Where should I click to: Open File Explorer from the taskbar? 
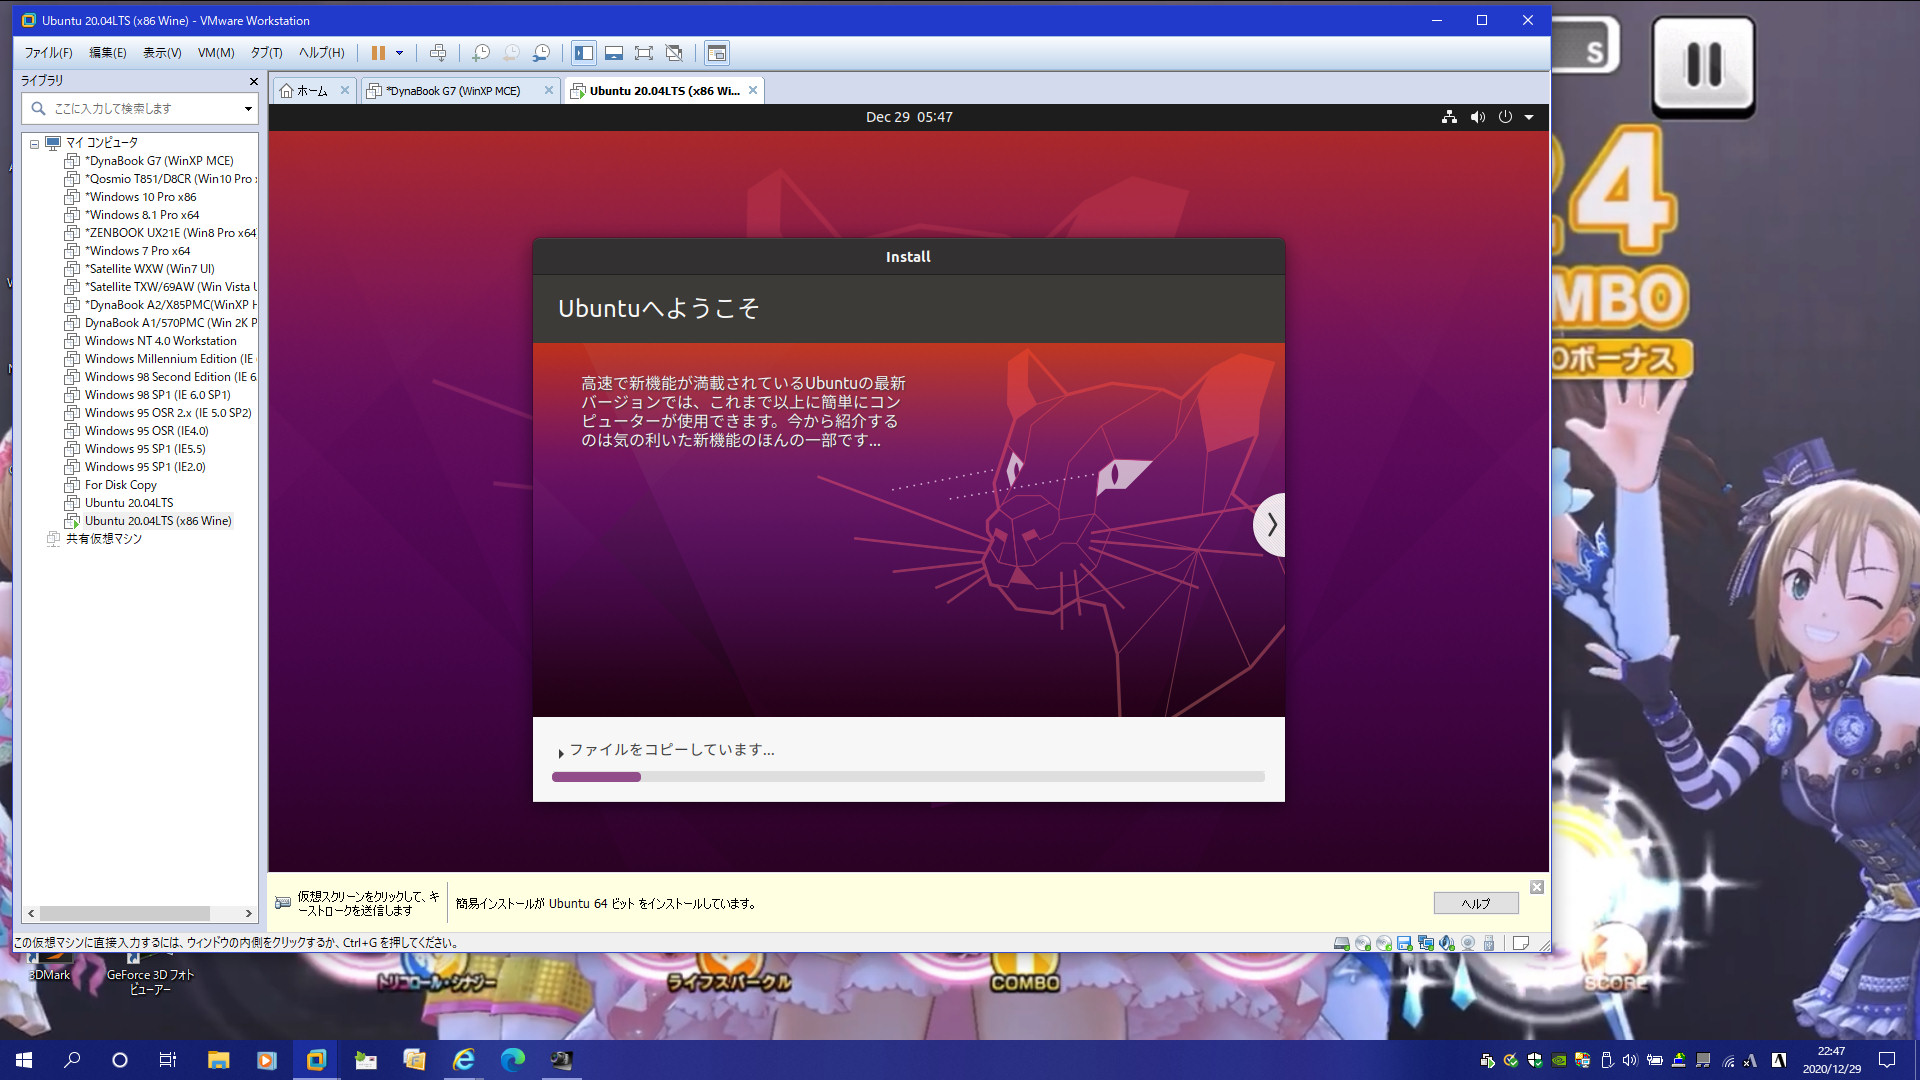tap(218, 1060)
